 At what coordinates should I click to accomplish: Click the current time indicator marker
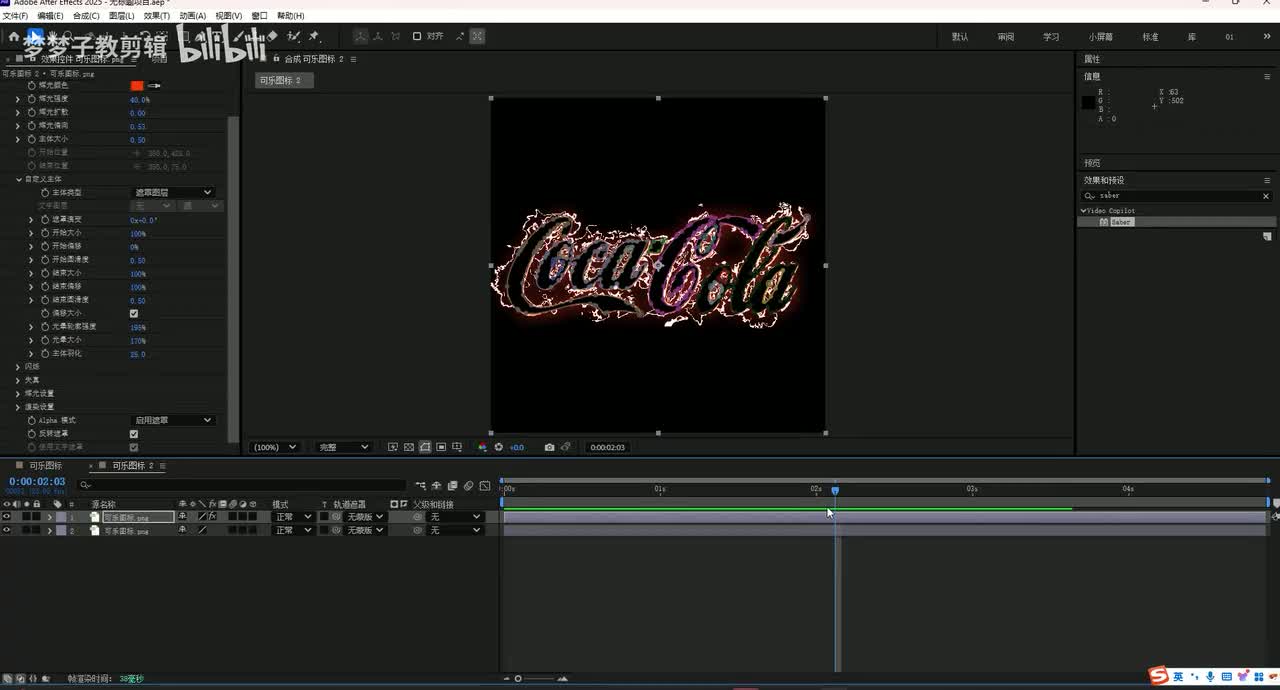click(x=835, y=490)
